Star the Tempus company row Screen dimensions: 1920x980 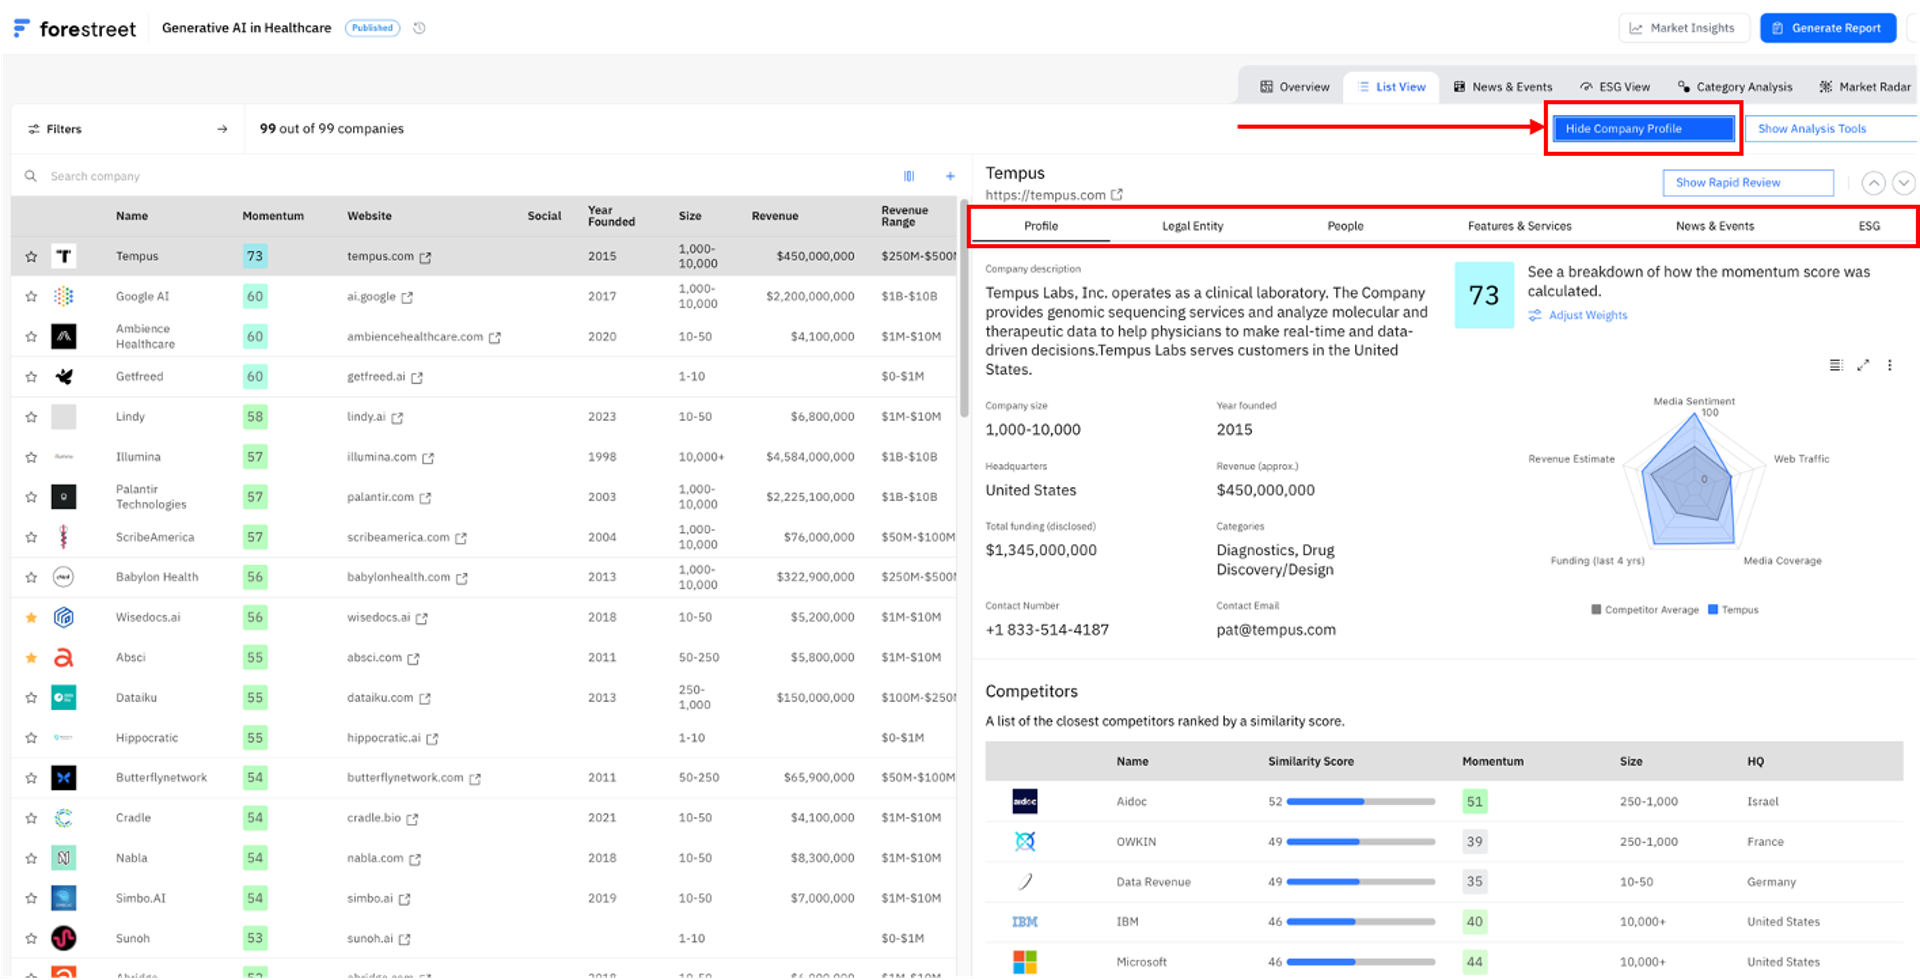tap(31, 257)
